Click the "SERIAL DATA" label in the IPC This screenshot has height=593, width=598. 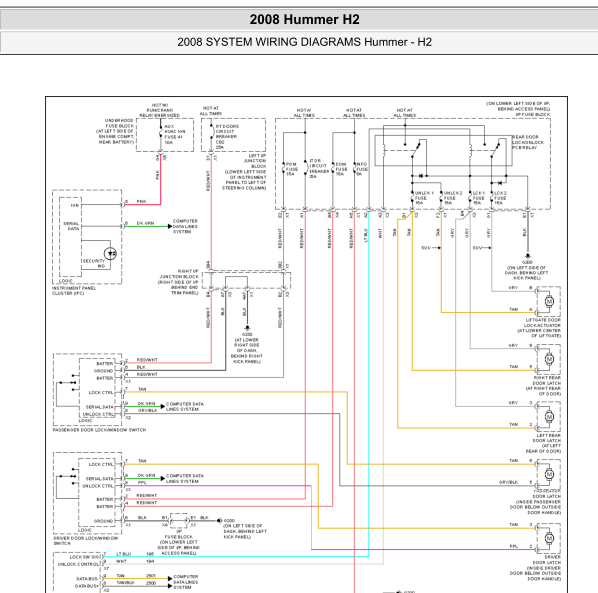tap(71, 226)
